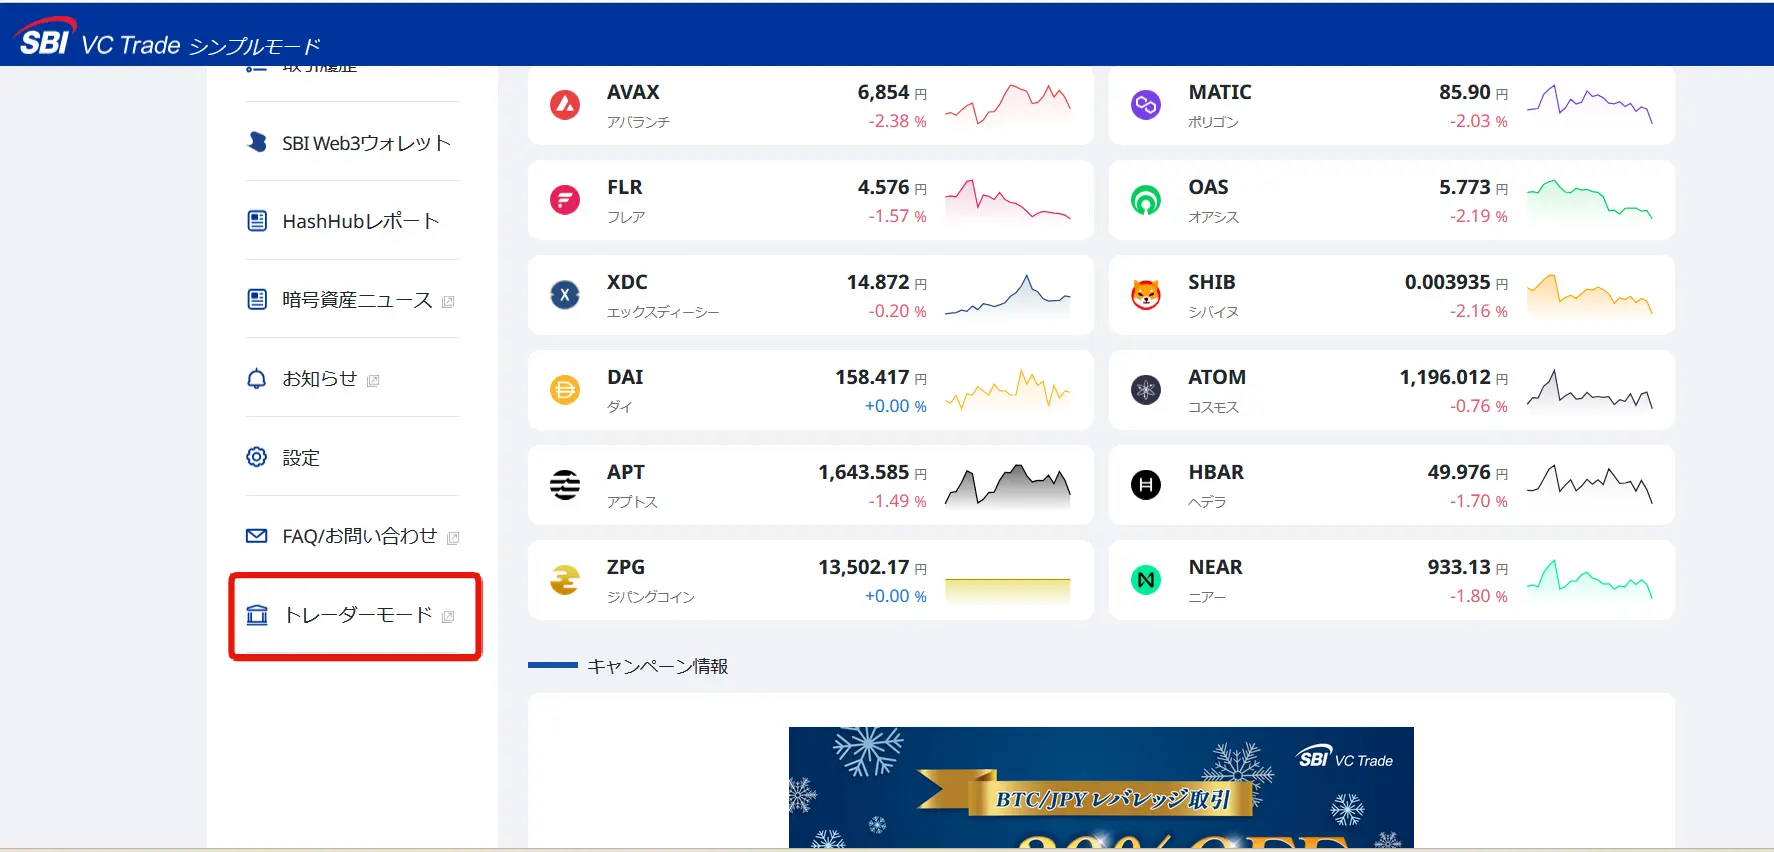The height and width of the screenshot is (852, 1774).
Task: Click the MATIC coin icon
Action: click(1146, 105)
